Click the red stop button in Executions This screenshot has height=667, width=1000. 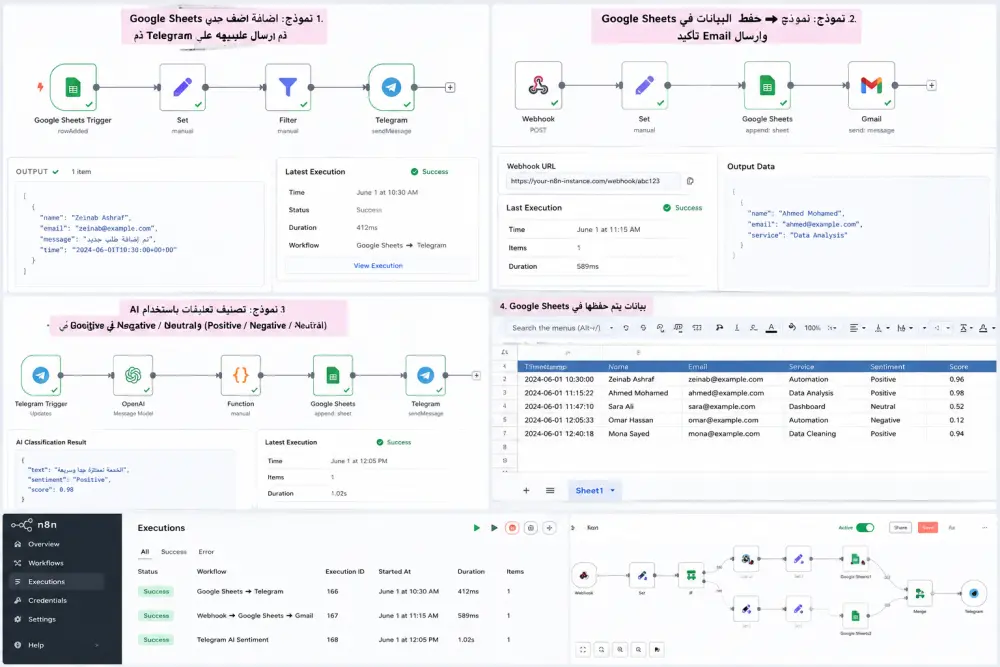pyautogui.click(x=512, y=528)
